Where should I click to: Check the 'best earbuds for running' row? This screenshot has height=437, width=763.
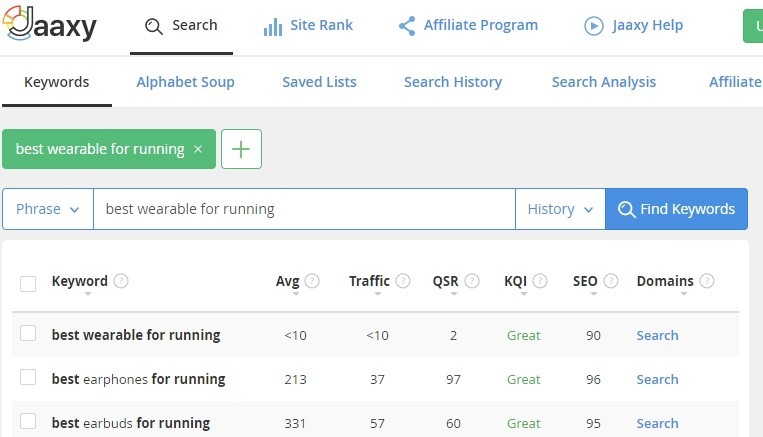point(28,421)
